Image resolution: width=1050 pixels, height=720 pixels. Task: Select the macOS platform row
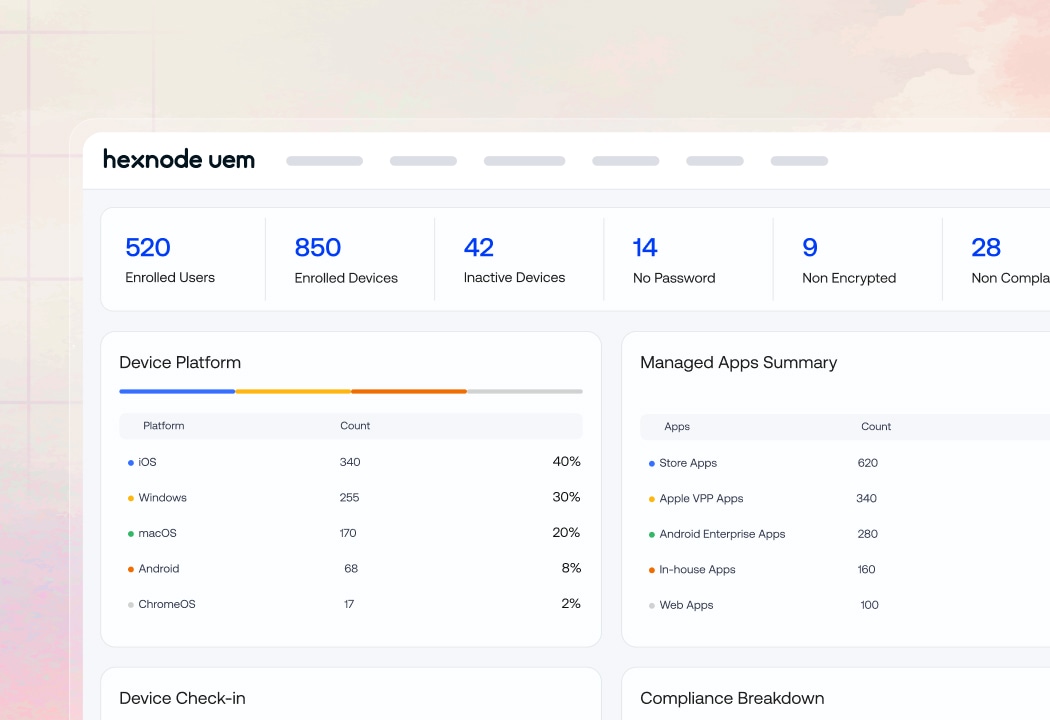[351, 533]
